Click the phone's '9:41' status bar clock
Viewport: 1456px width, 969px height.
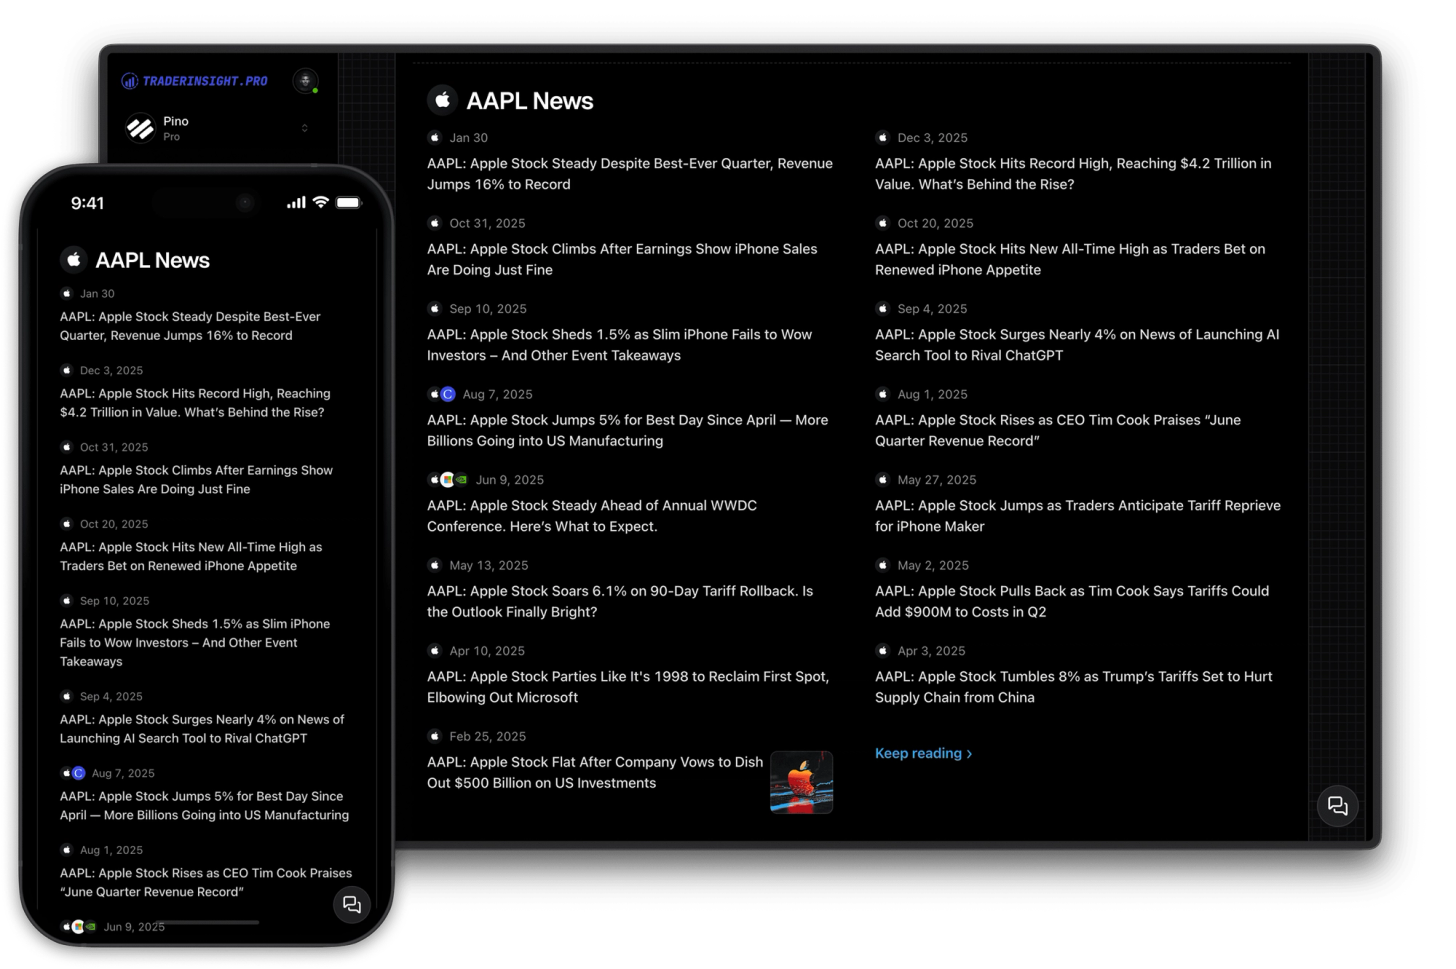click(x=87, y=203)
